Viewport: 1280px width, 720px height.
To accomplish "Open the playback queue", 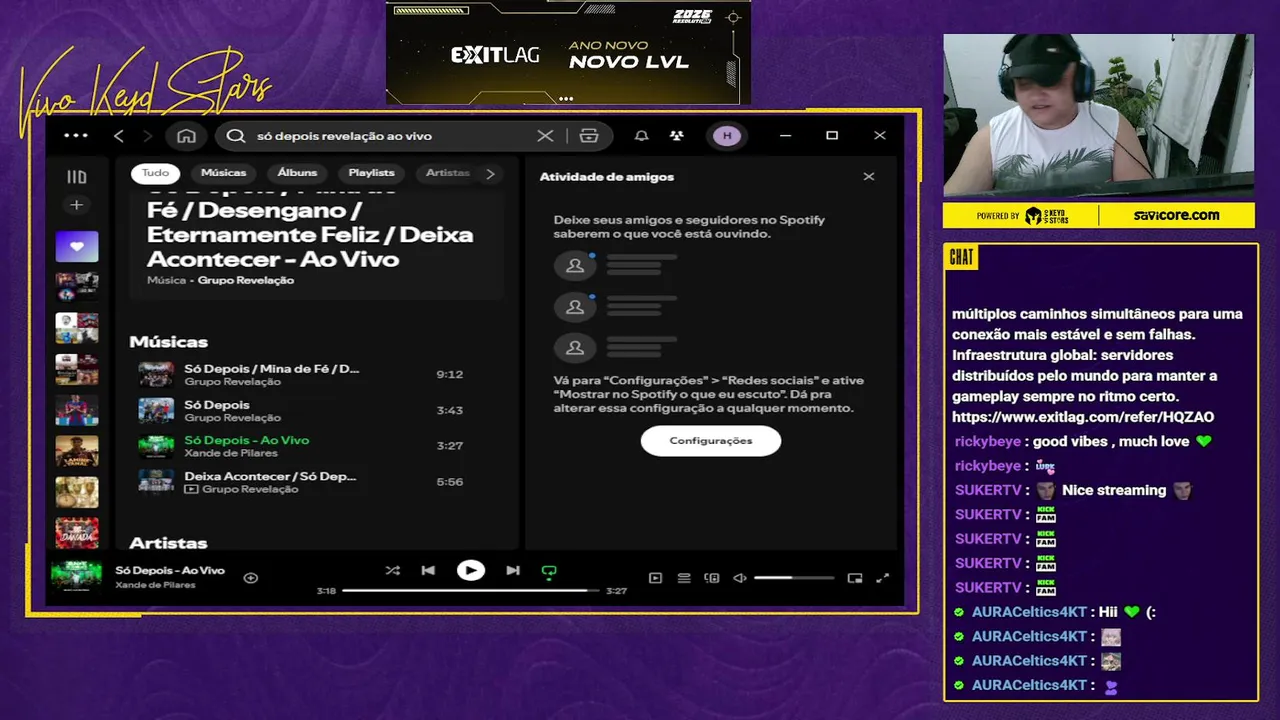I will [684, 578].
